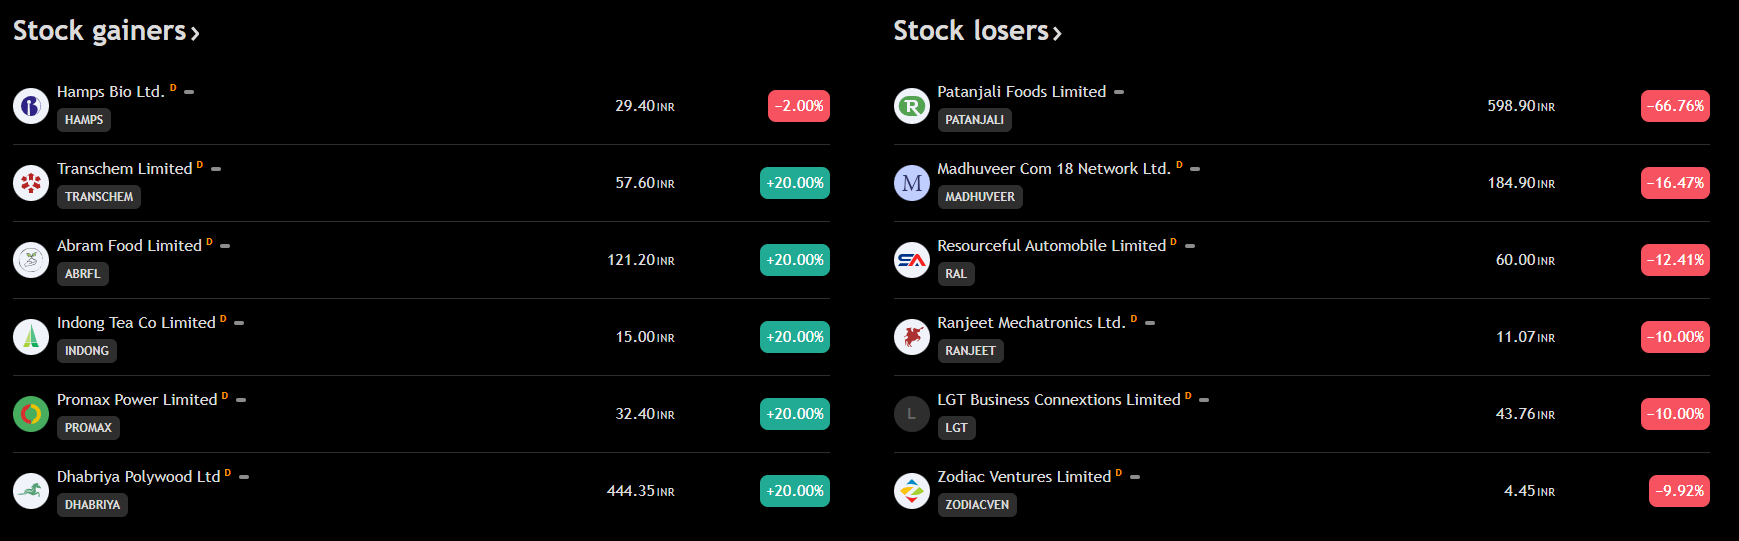Click the Madhuveer Com 18 'M' icon
Screen dimensions: 1739x541
[x=912, y=183]
